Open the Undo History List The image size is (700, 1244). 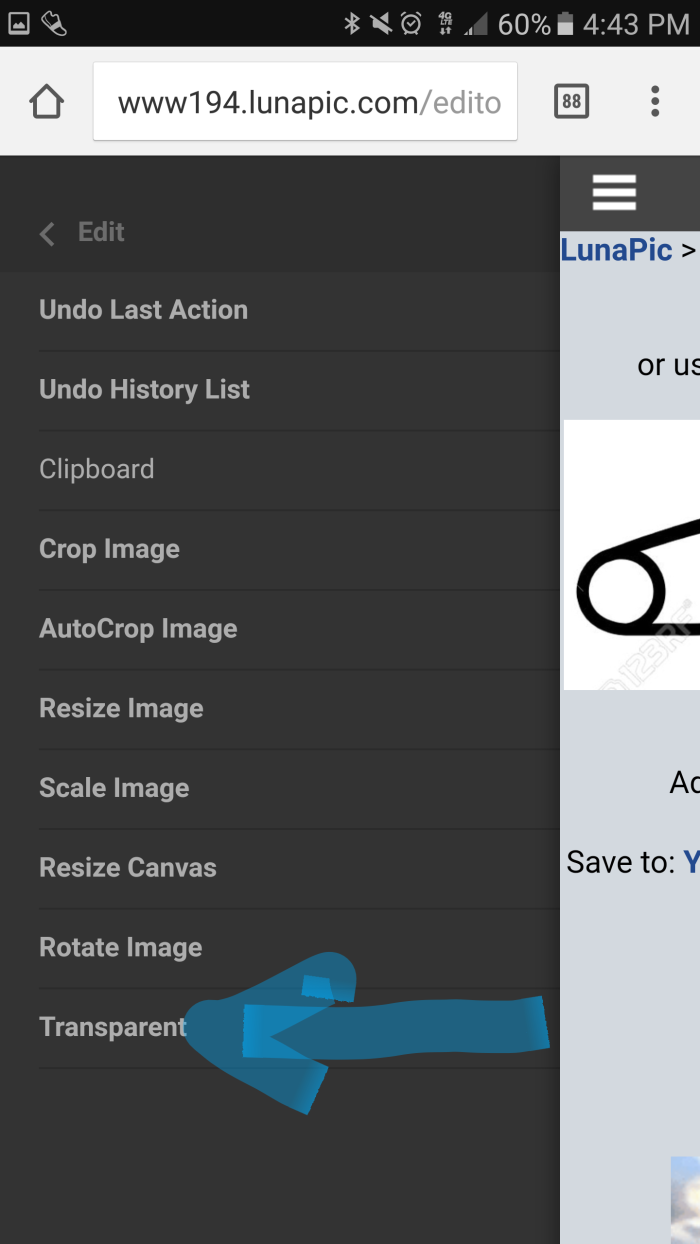click(x=144, y=390)
